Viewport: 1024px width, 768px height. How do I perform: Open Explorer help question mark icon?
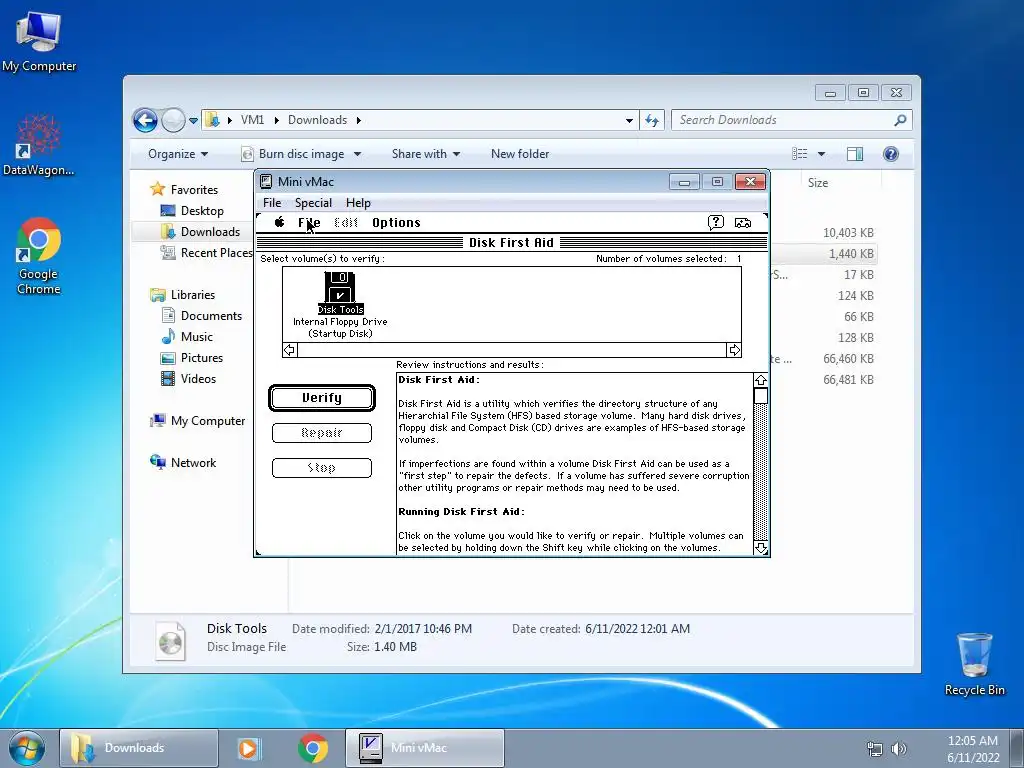click(891, 154)
